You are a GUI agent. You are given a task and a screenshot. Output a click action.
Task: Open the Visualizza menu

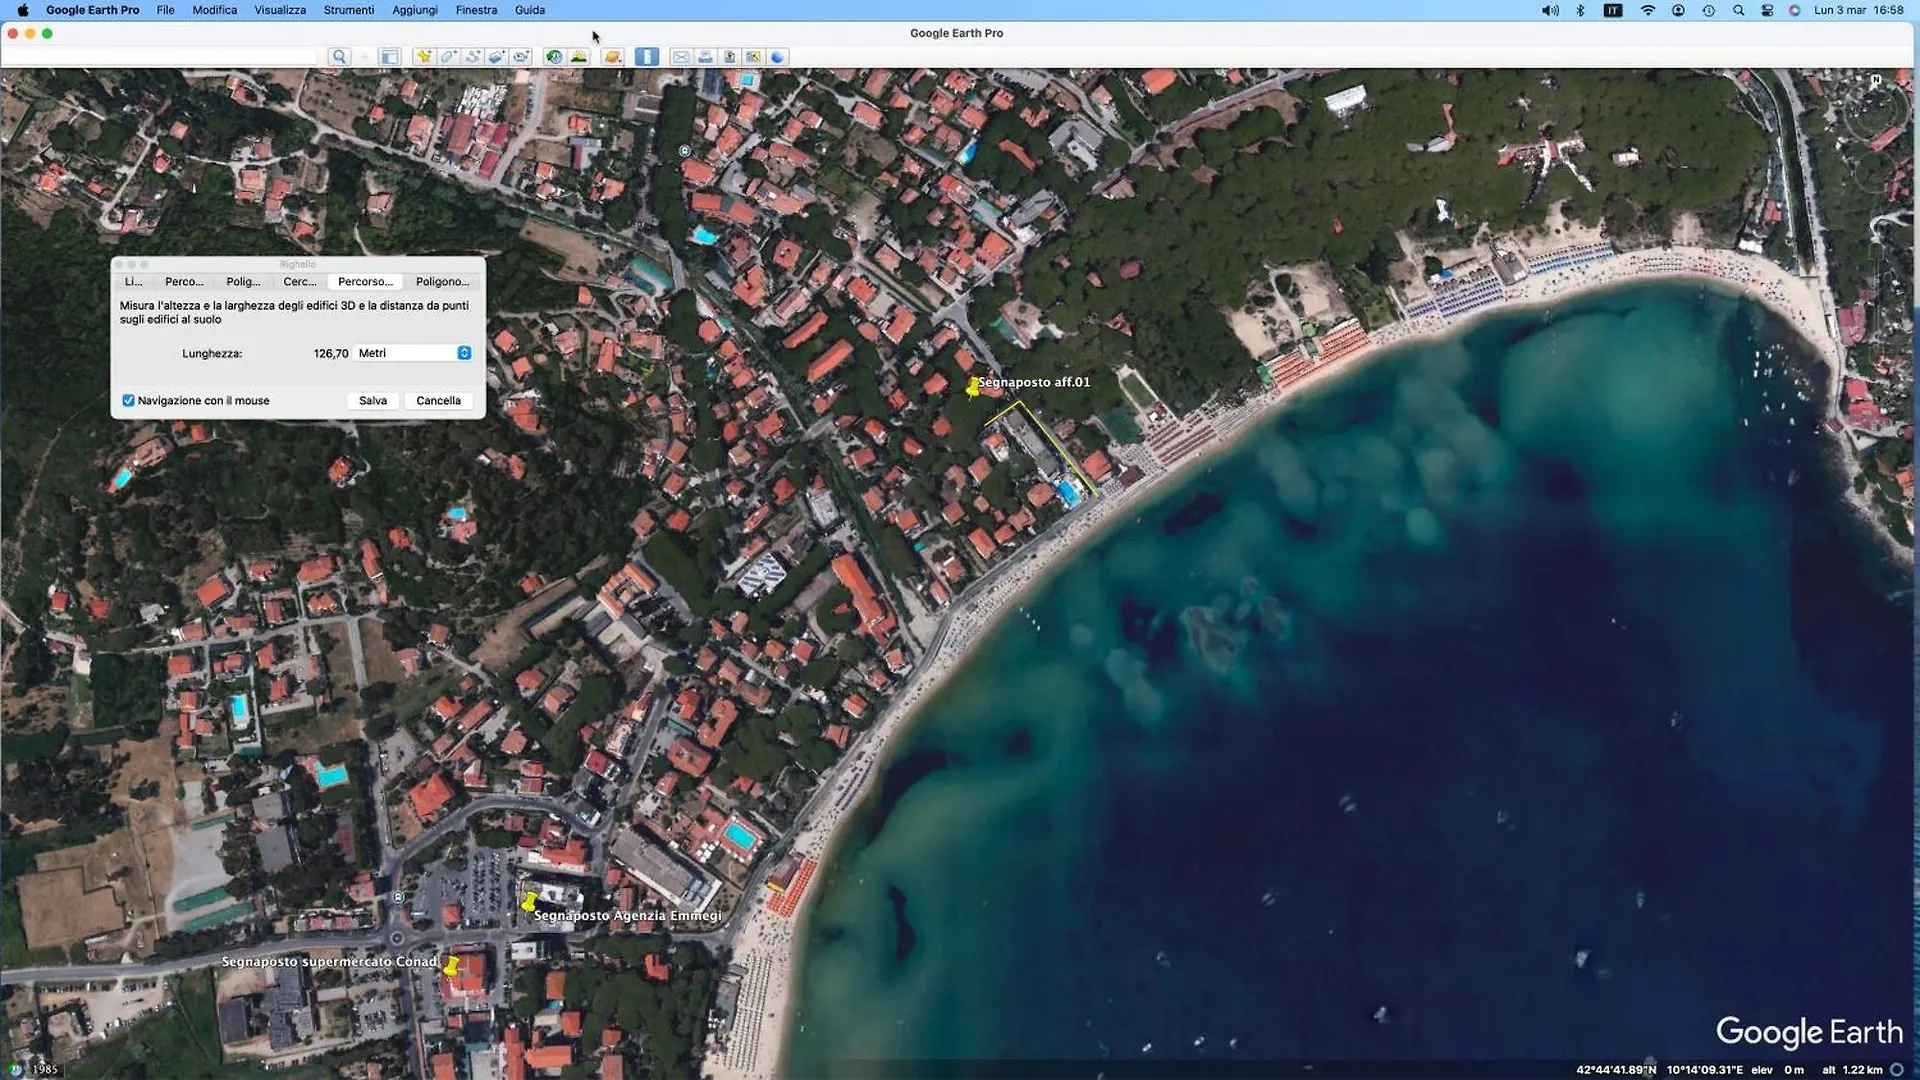(280, 10)
